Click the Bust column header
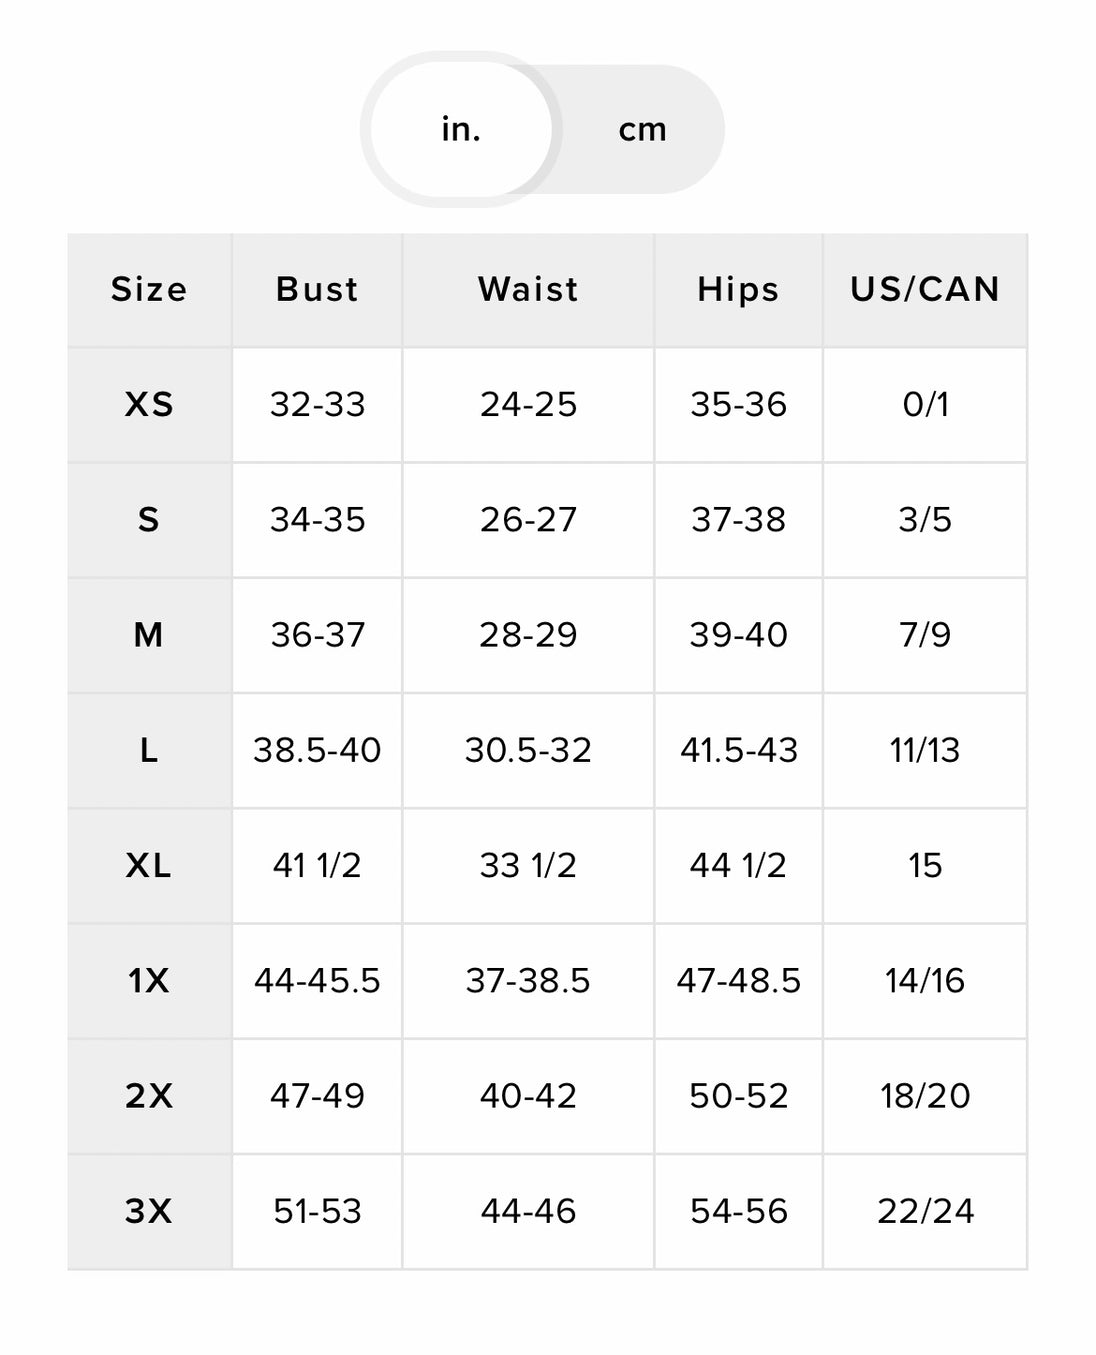 coord(317,290)
